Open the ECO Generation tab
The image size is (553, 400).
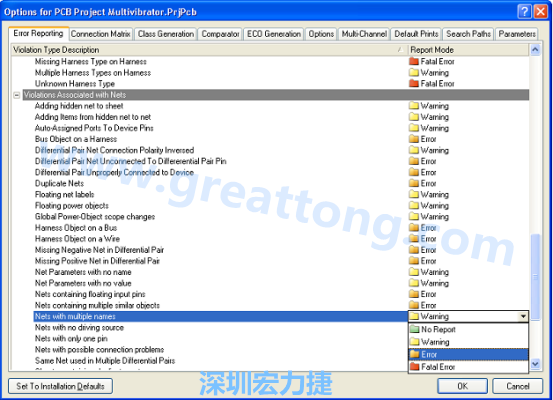tap(274, 34)
